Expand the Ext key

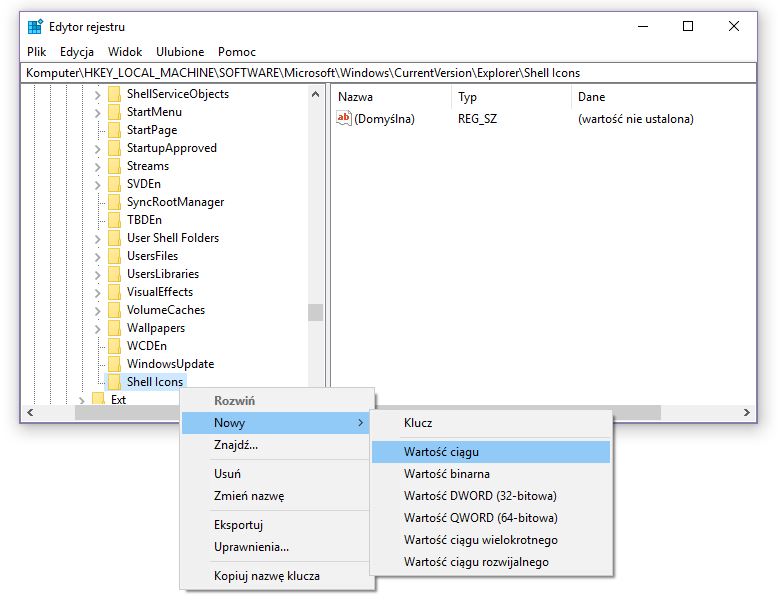point(81,400)
